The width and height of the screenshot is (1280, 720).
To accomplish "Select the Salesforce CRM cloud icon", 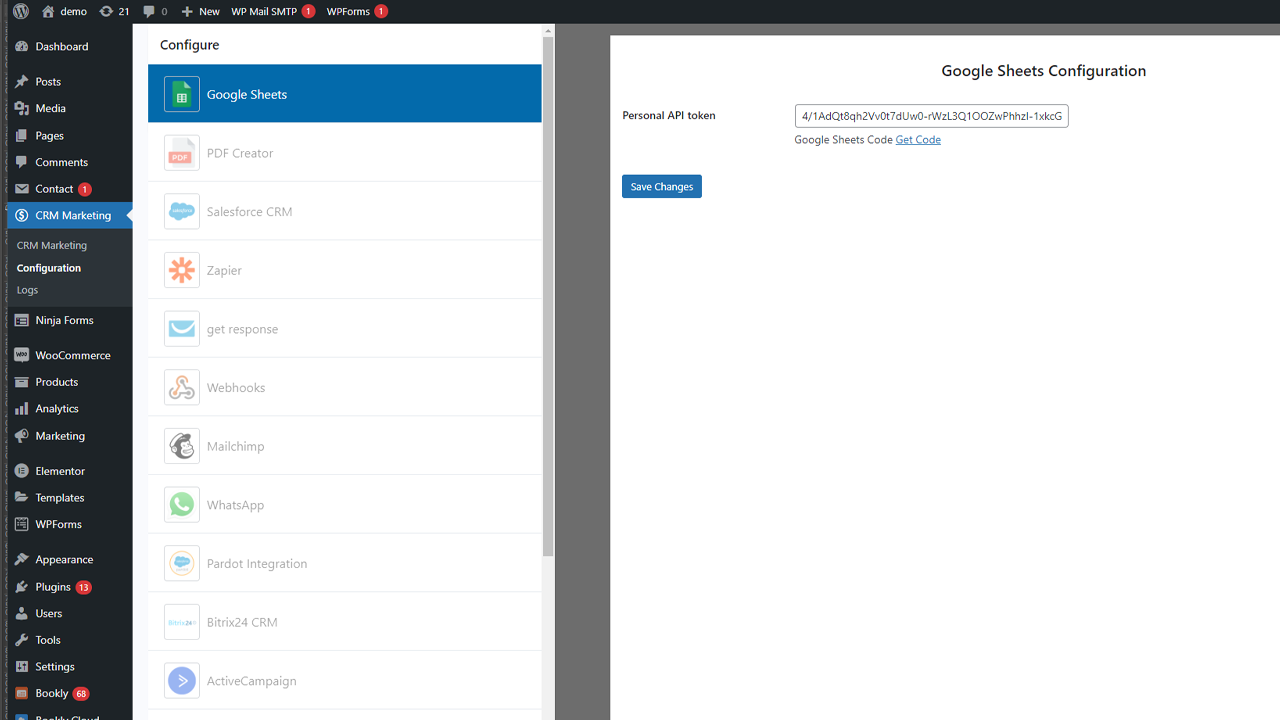I will point(182,212).
